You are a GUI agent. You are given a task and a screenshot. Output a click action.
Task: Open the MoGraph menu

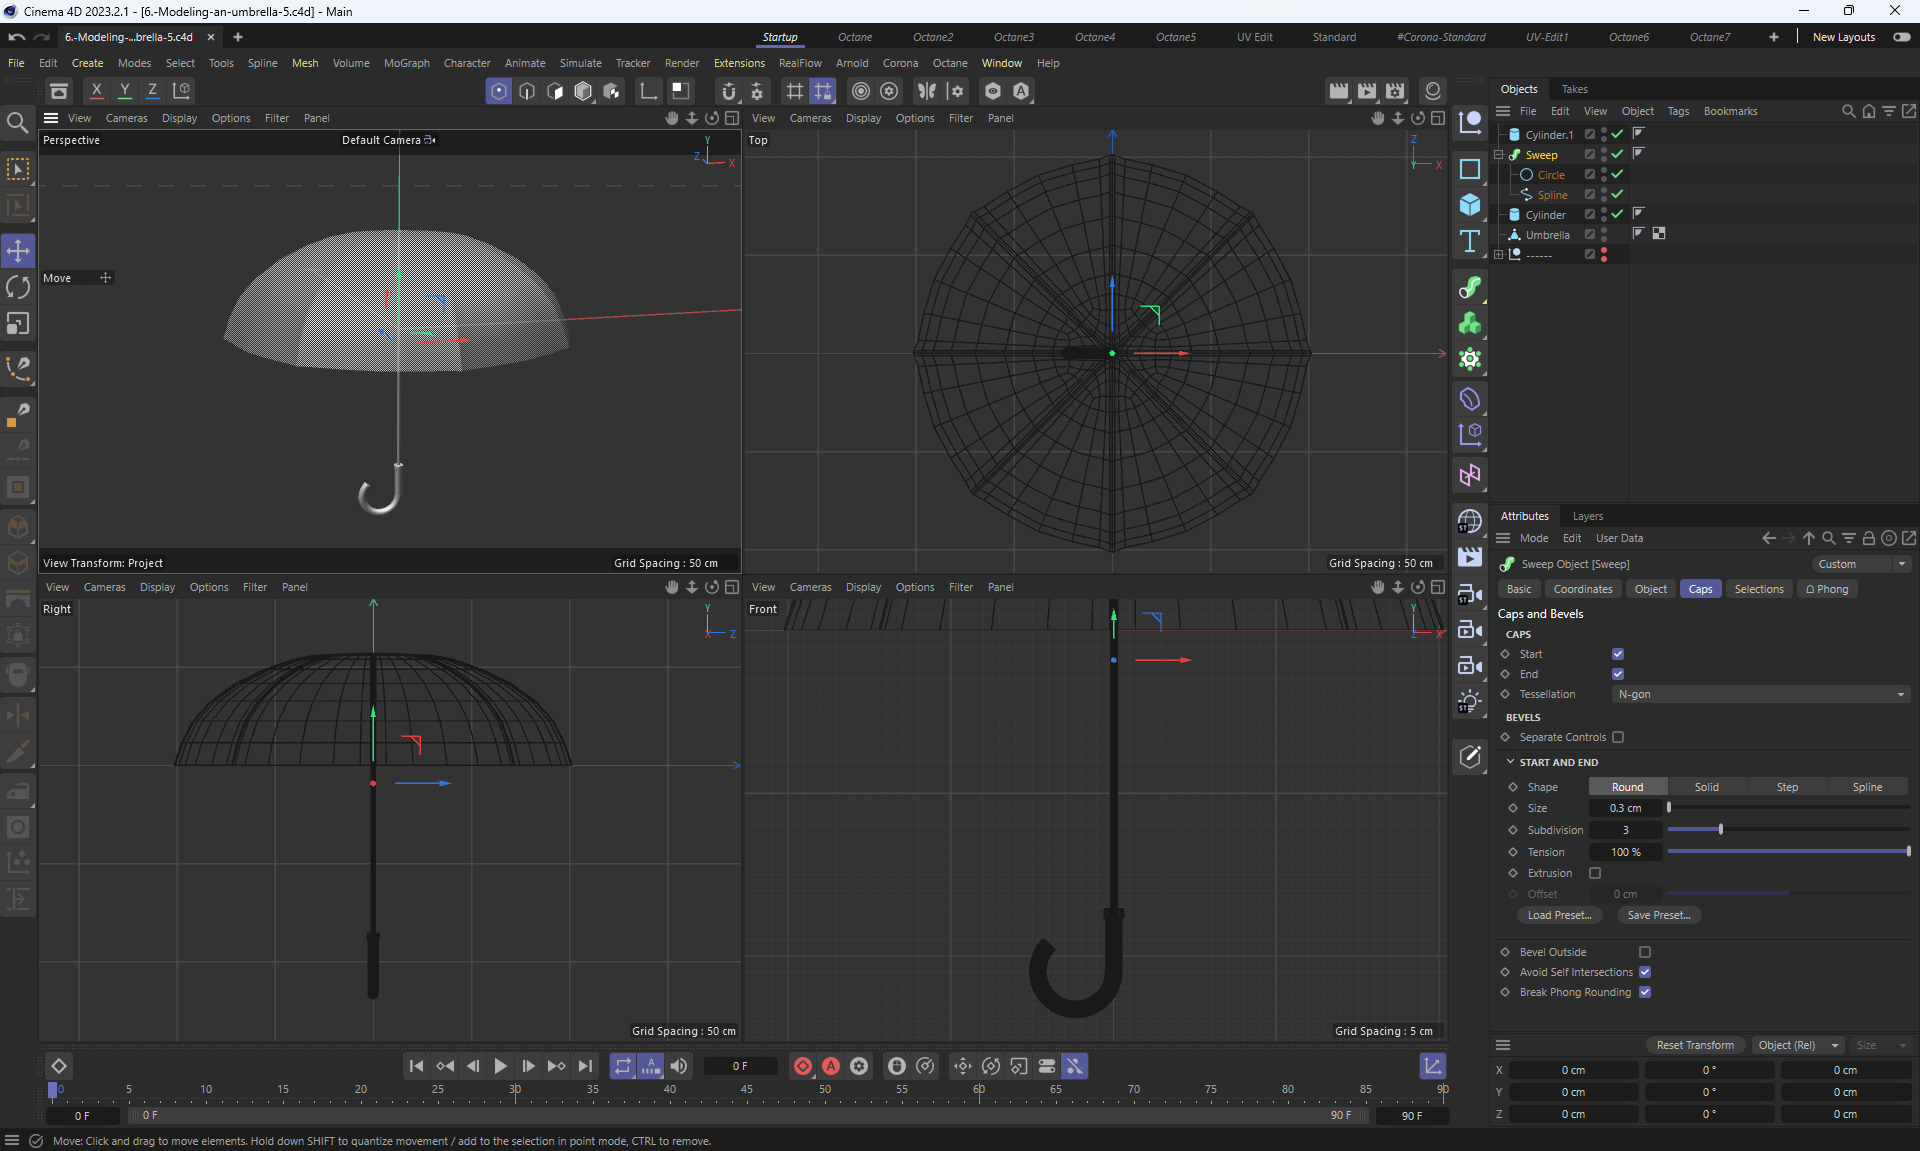(x=406, y=63)
